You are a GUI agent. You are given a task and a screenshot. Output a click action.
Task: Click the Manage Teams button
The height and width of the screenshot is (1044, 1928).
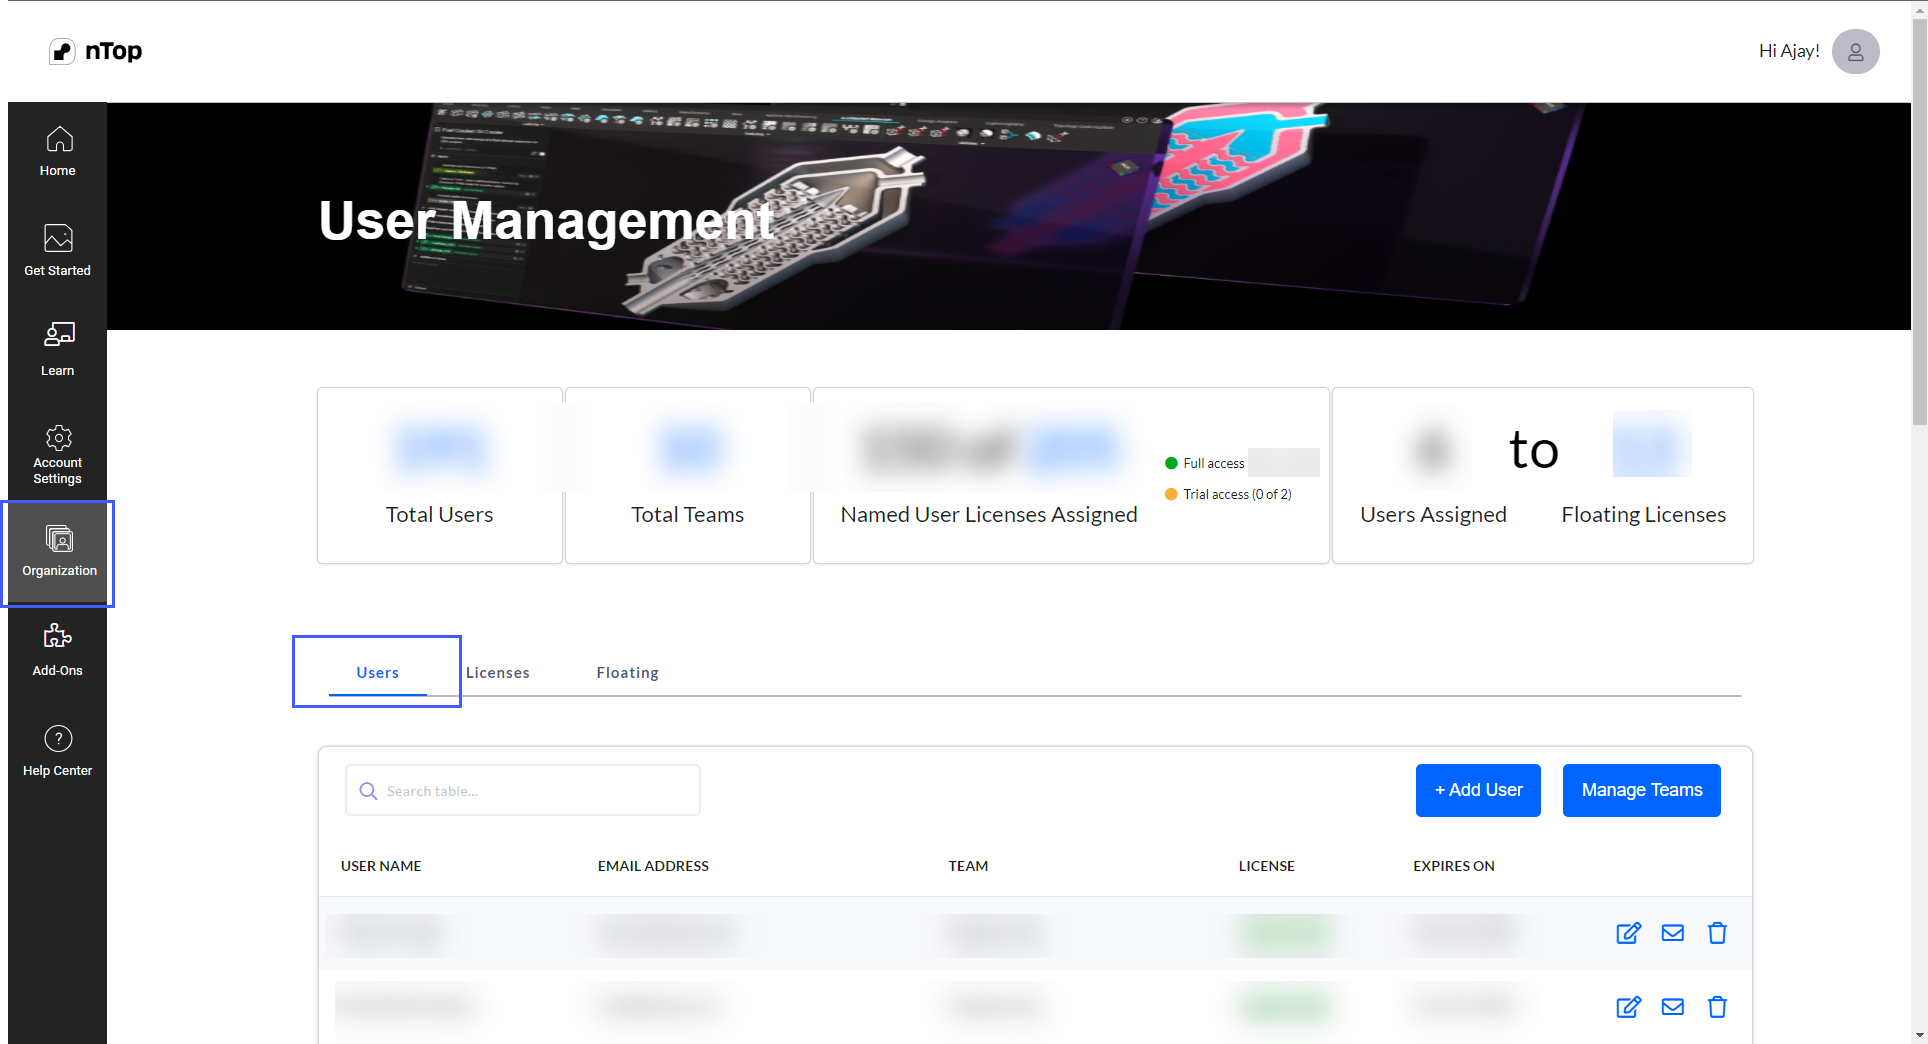(x=1641, y=790)
